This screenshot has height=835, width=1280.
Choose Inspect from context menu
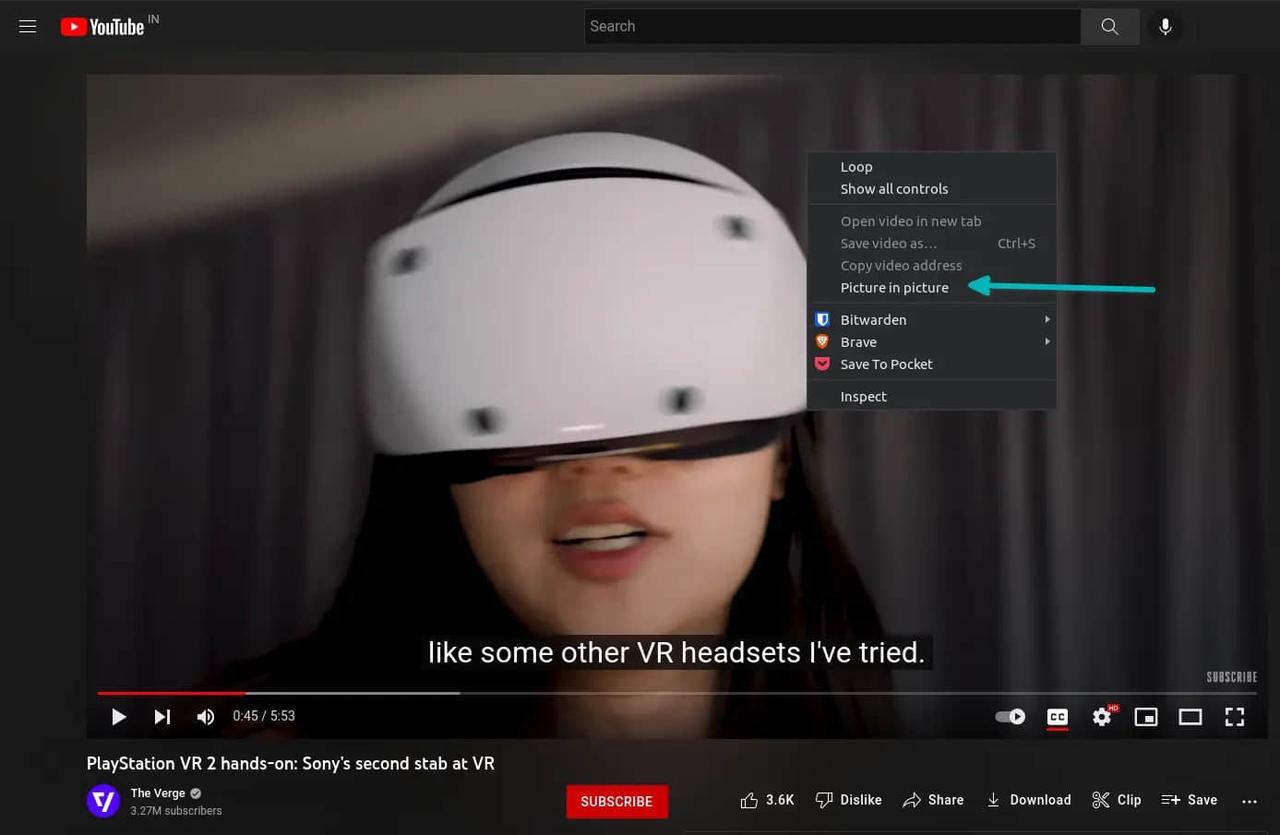click(863, 397)
